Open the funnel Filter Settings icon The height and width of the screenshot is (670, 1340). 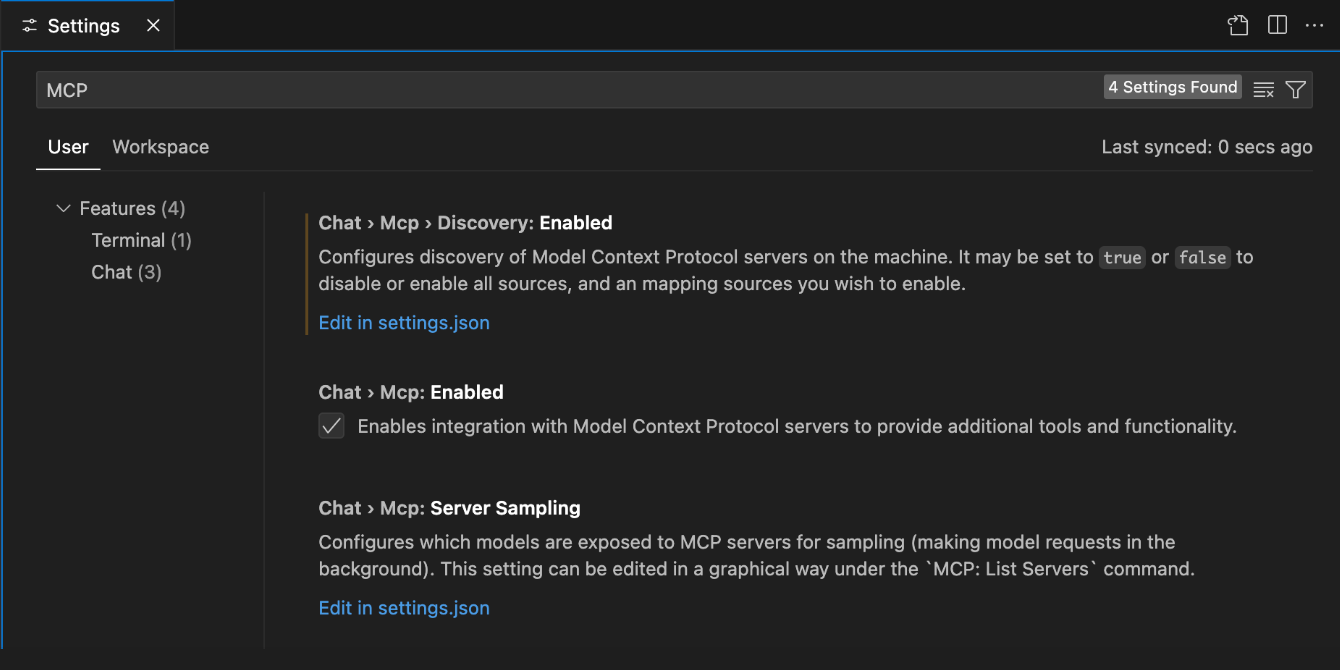(x=1295, y=89)
